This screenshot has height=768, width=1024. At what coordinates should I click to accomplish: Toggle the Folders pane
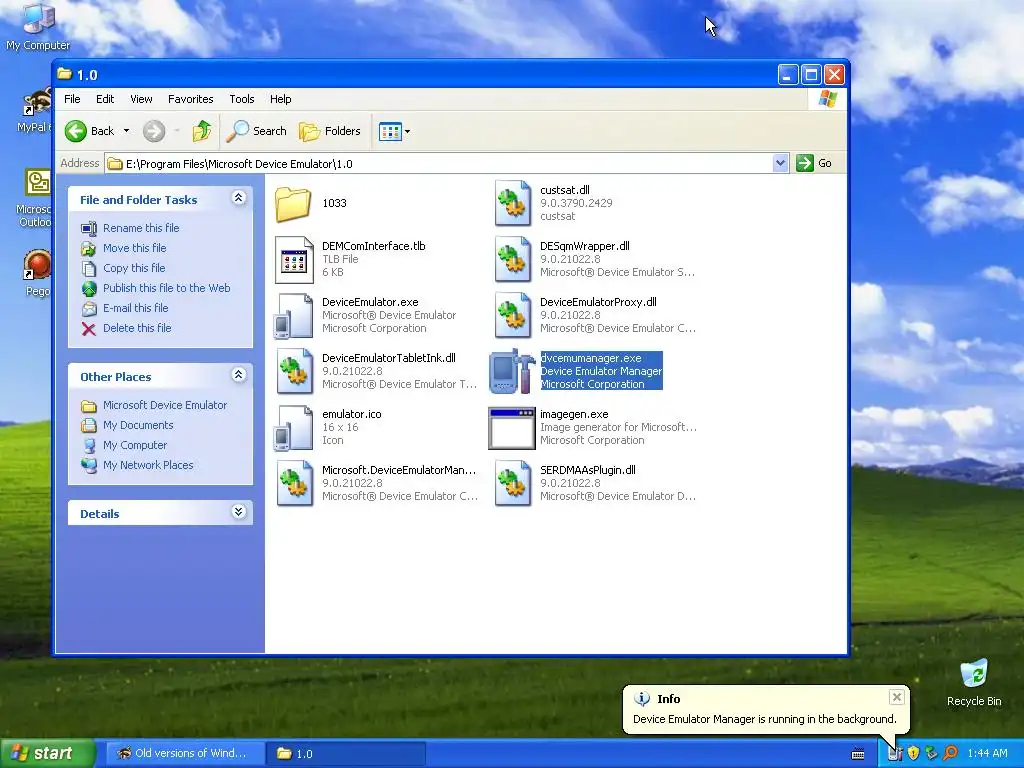tap(330, 131)
